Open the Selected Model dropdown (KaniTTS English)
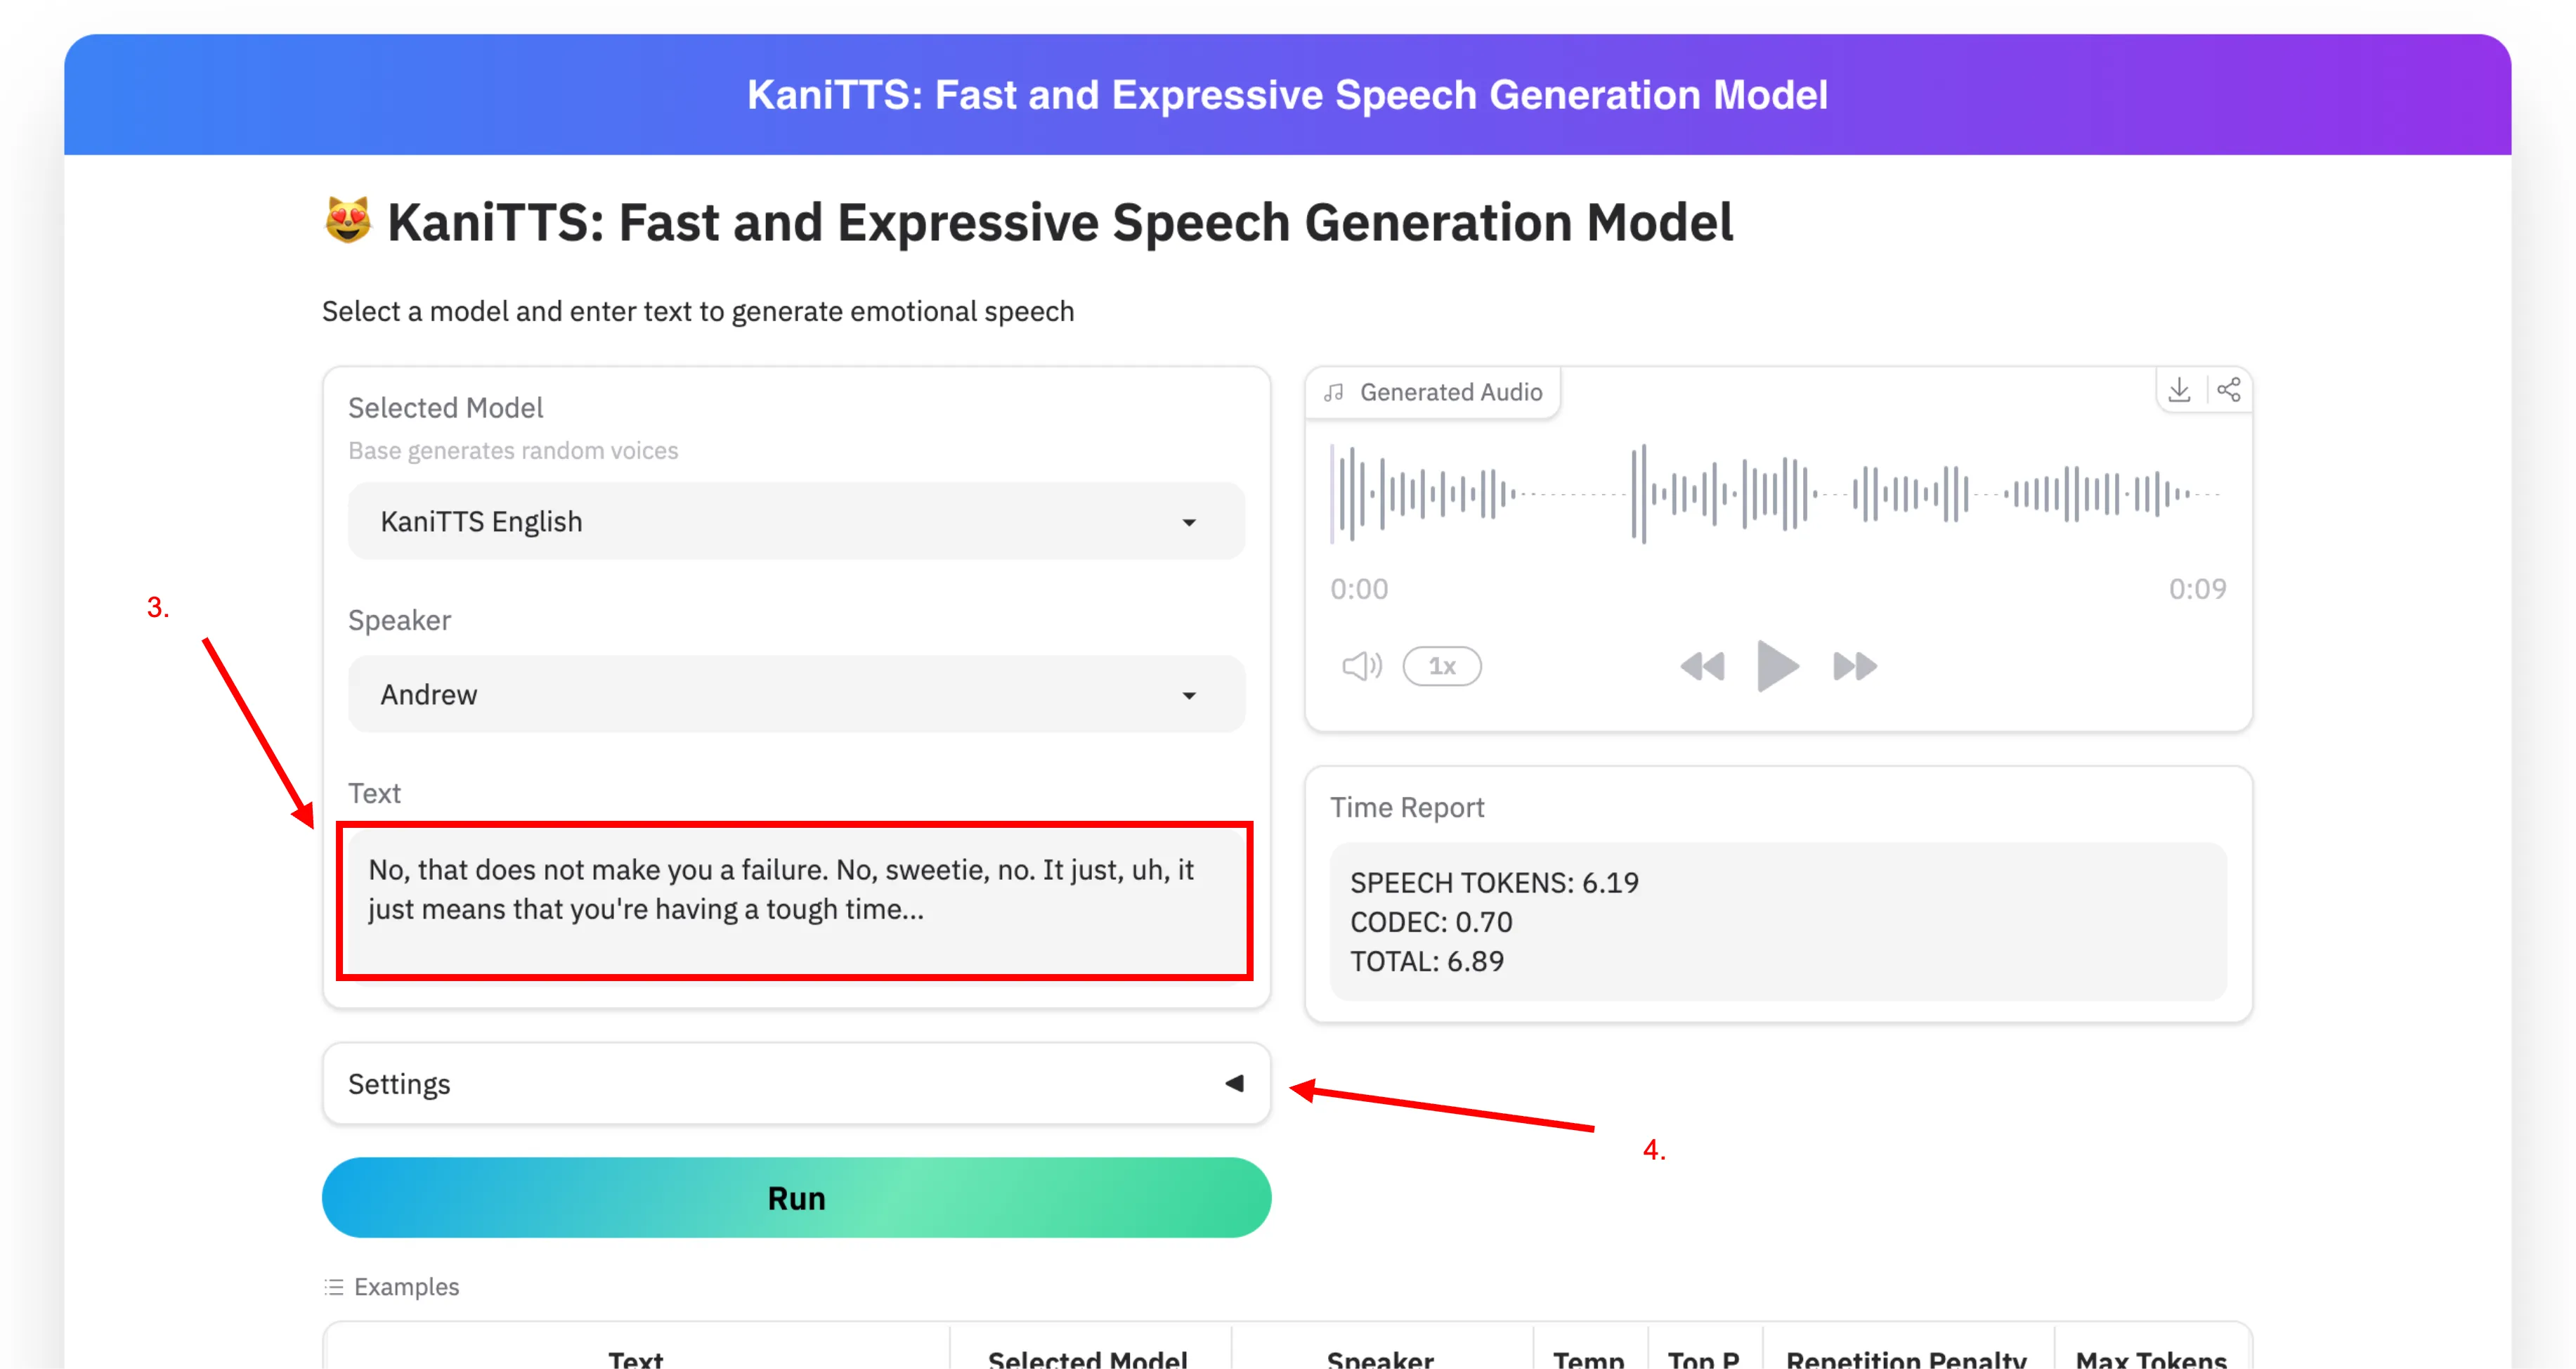 coord(796,522)
